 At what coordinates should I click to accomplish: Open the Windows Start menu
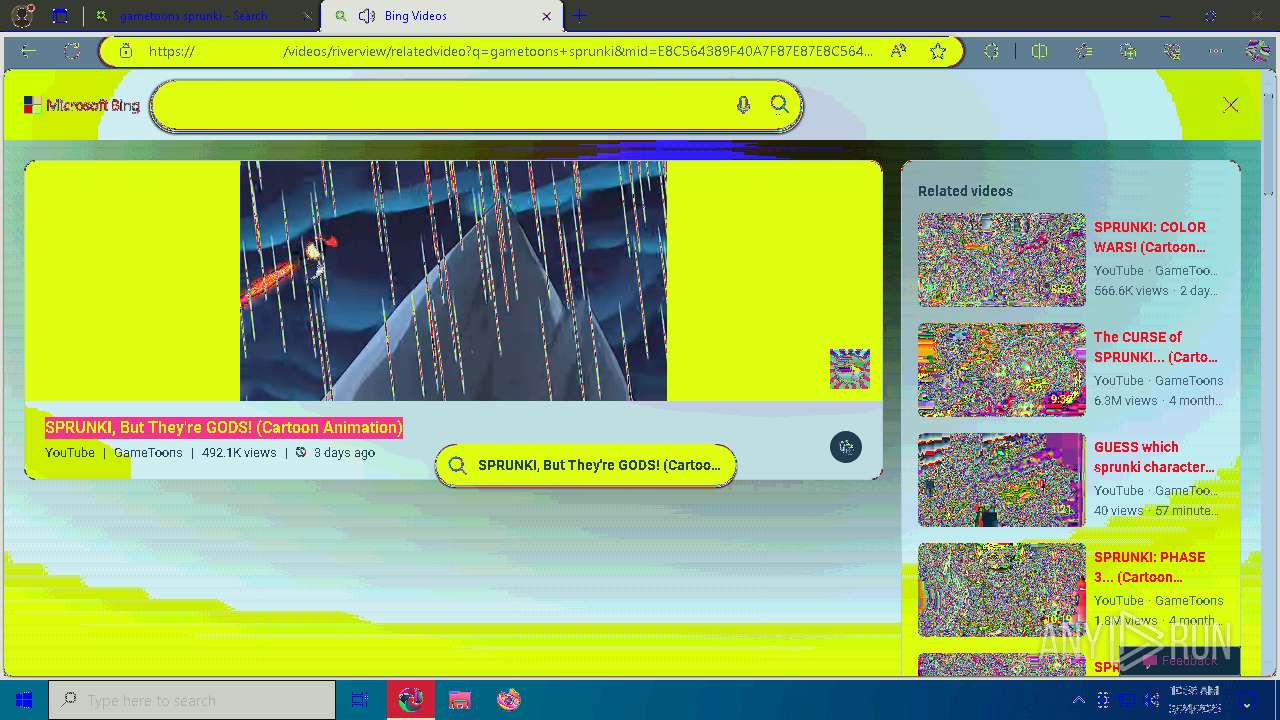(24, 700)
